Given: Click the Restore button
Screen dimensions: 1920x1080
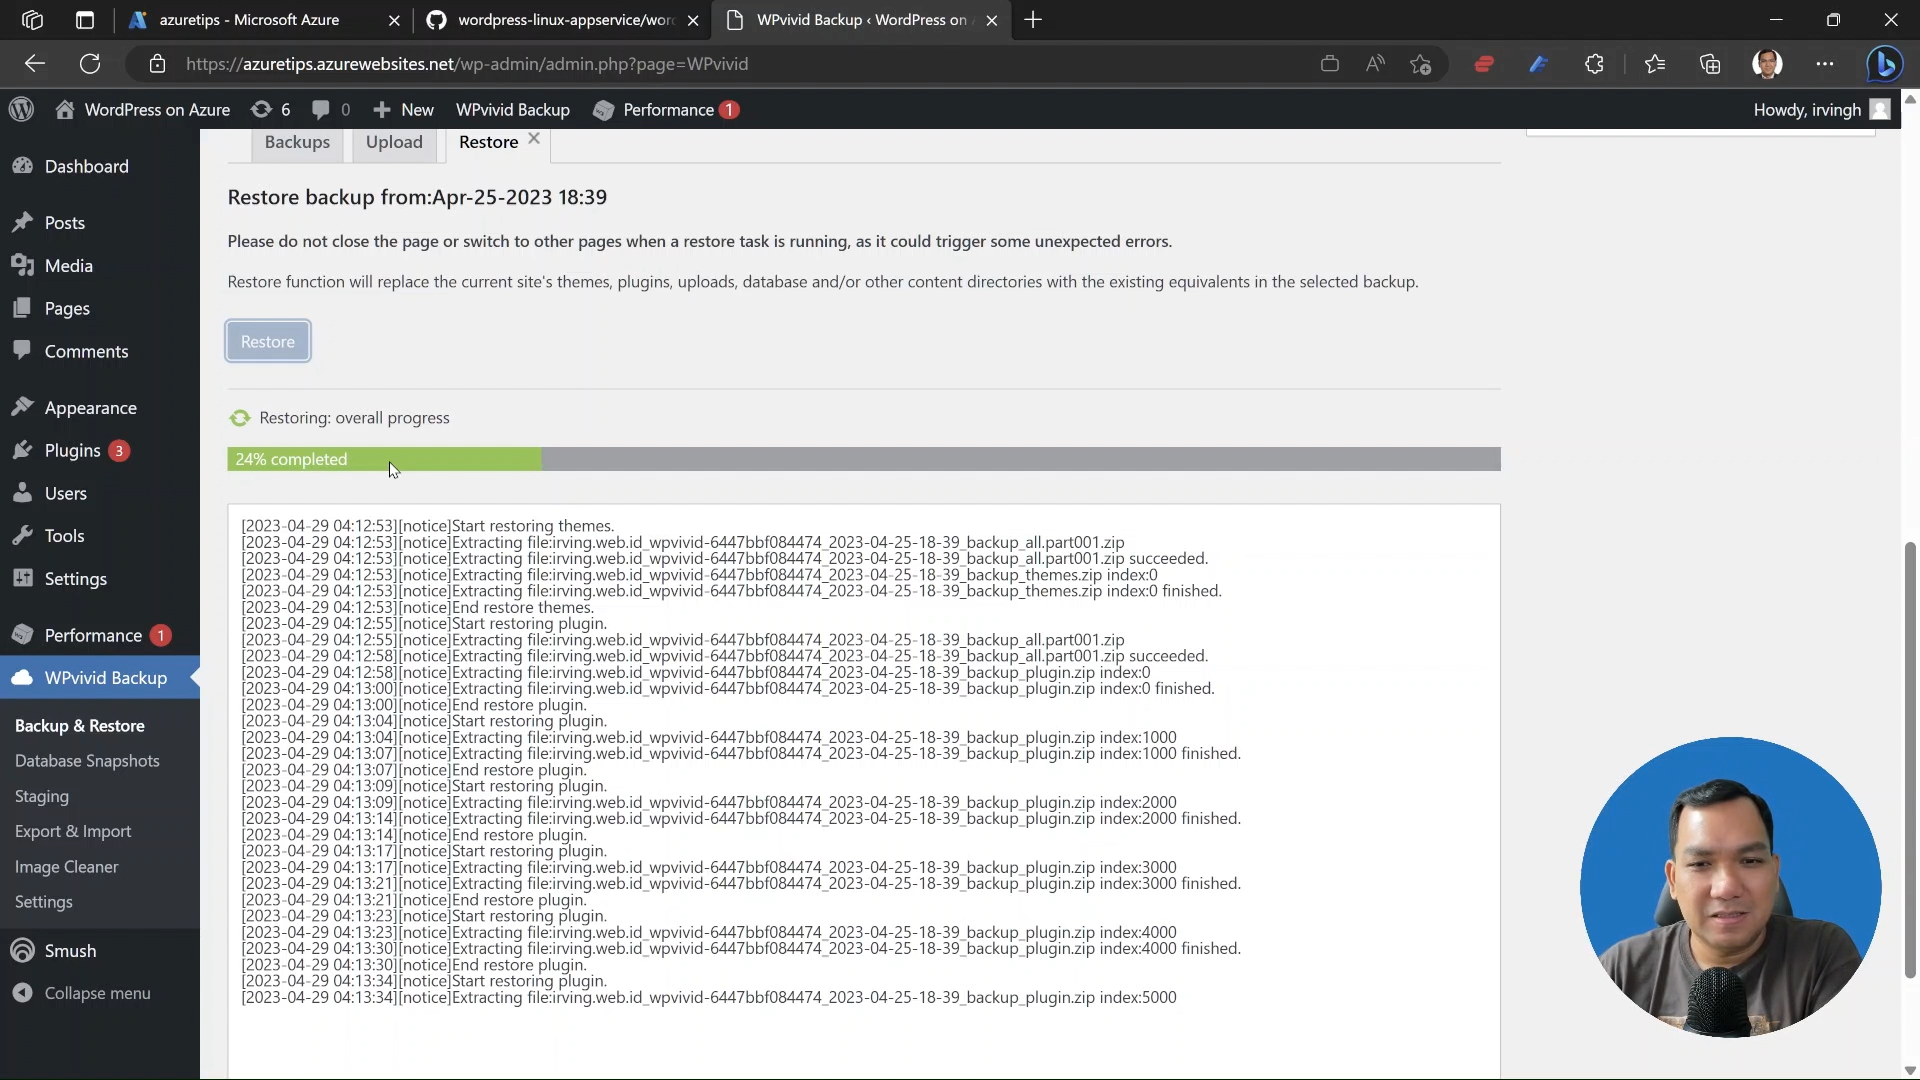Looking at the screenshot, I should click(268, 341).
